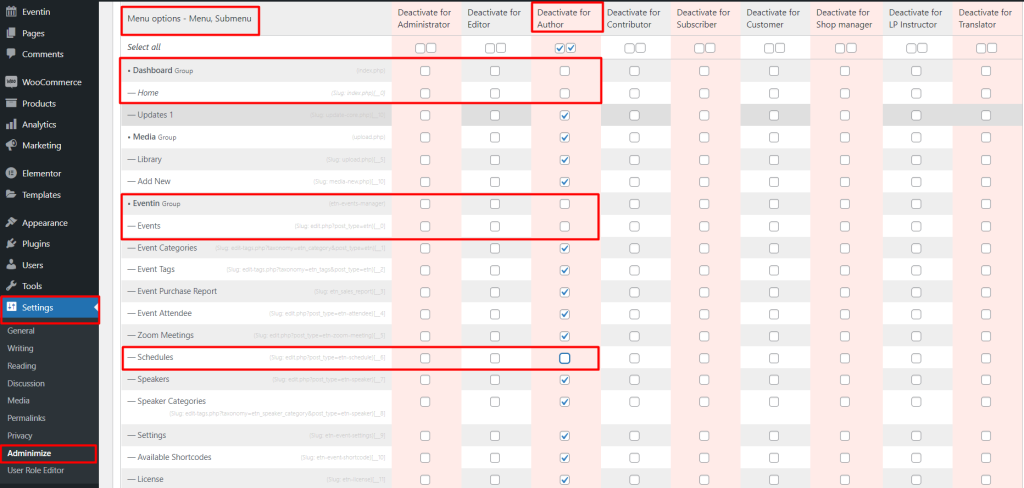Check Speakers for LP Instructor
The height and width of the screenshot is (488, 1024).
pos(916,380)
